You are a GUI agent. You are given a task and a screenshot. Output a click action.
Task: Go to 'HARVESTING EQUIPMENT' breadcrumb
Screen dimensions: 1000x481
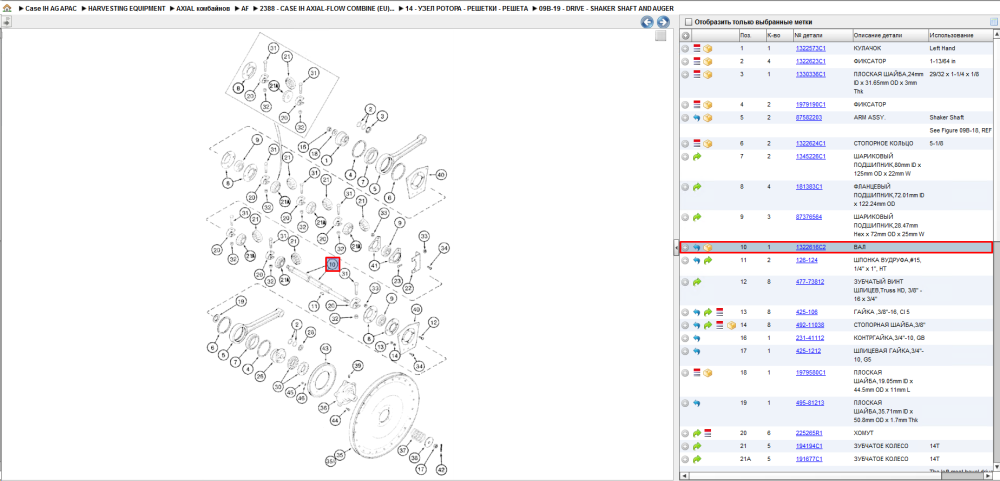(126, 10)
